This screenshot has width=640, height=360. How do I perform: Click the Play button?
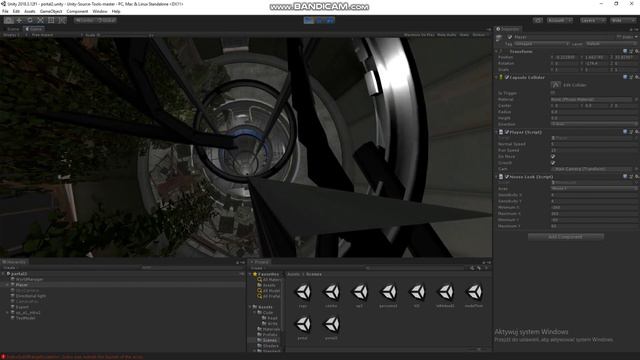309,20
